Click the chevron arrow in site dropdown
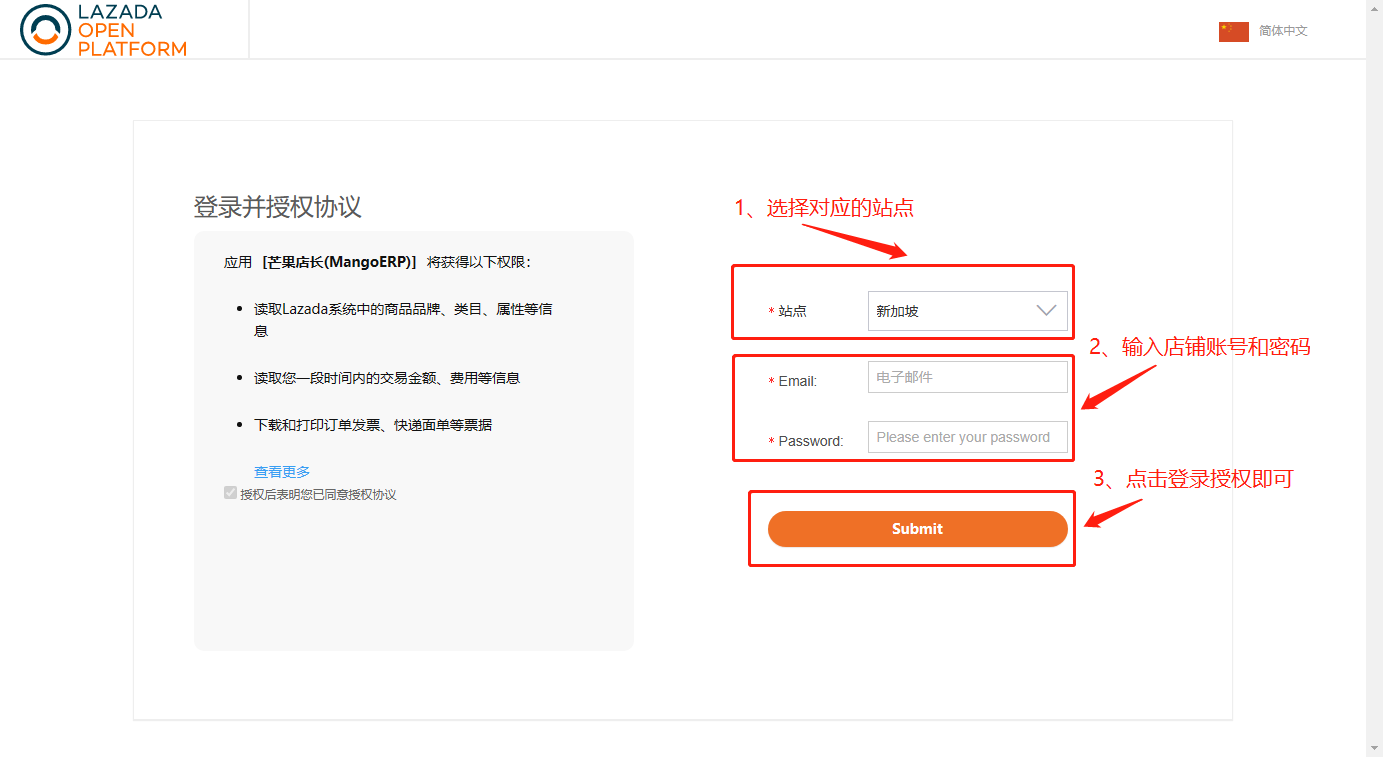This screenshot has height=757, width=1383. (x=1046, y=310)
